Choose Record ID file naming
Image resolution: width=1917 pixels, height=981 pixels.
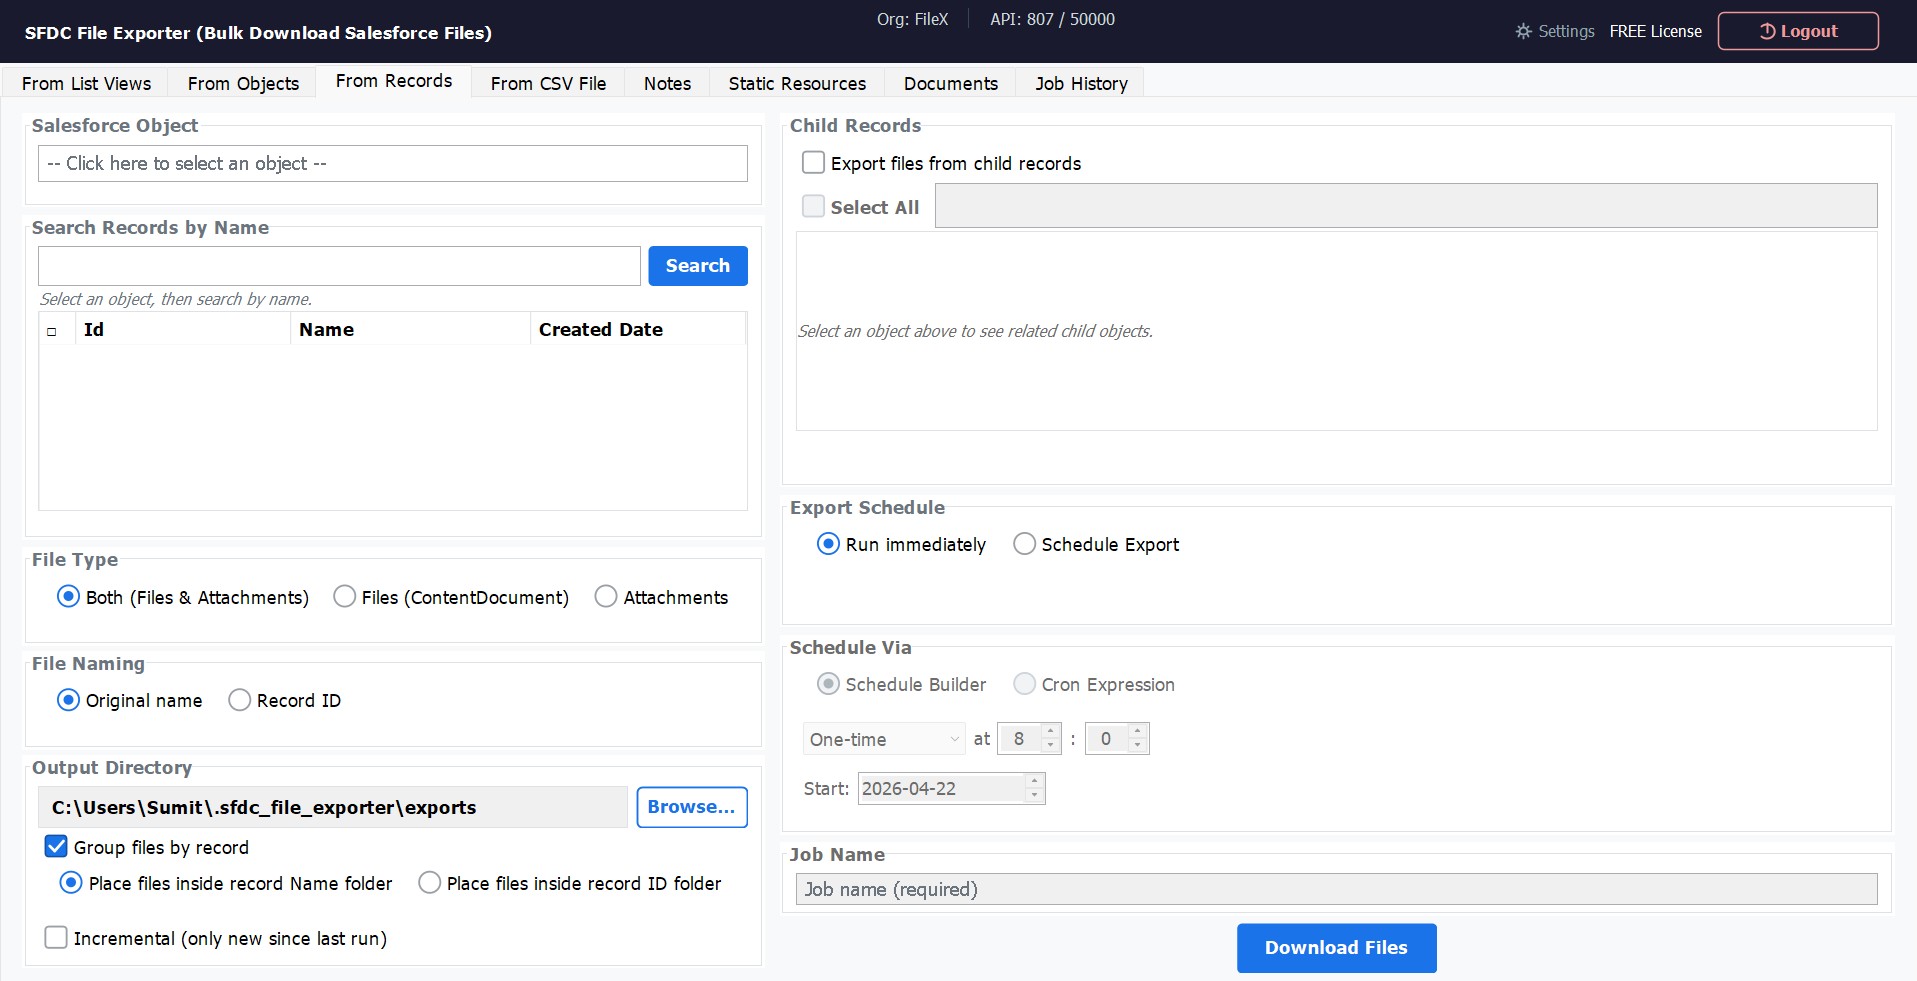coord(239,700)
